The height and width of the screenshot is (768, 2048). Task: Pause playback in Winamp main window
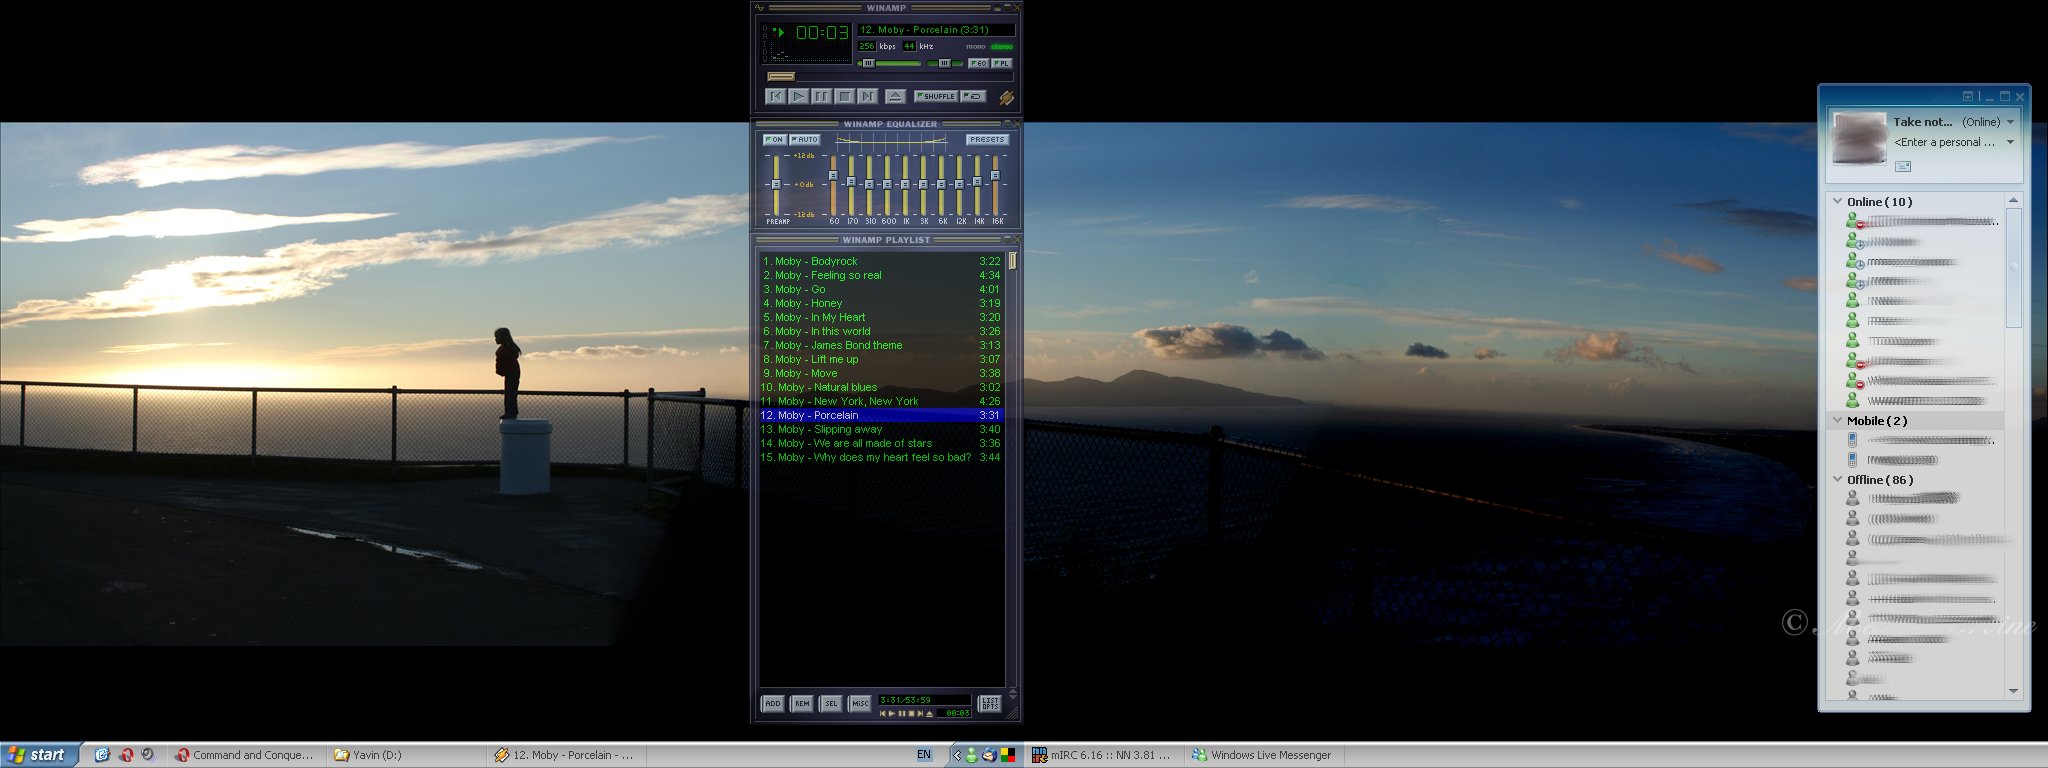(821, 97)
